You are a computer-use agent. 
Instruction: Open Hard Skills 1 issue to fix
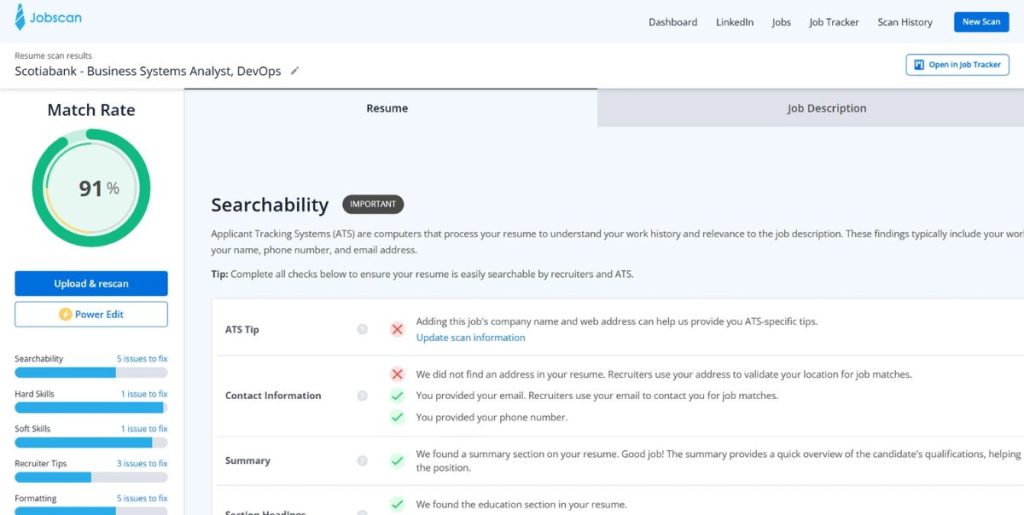point(144,394)
